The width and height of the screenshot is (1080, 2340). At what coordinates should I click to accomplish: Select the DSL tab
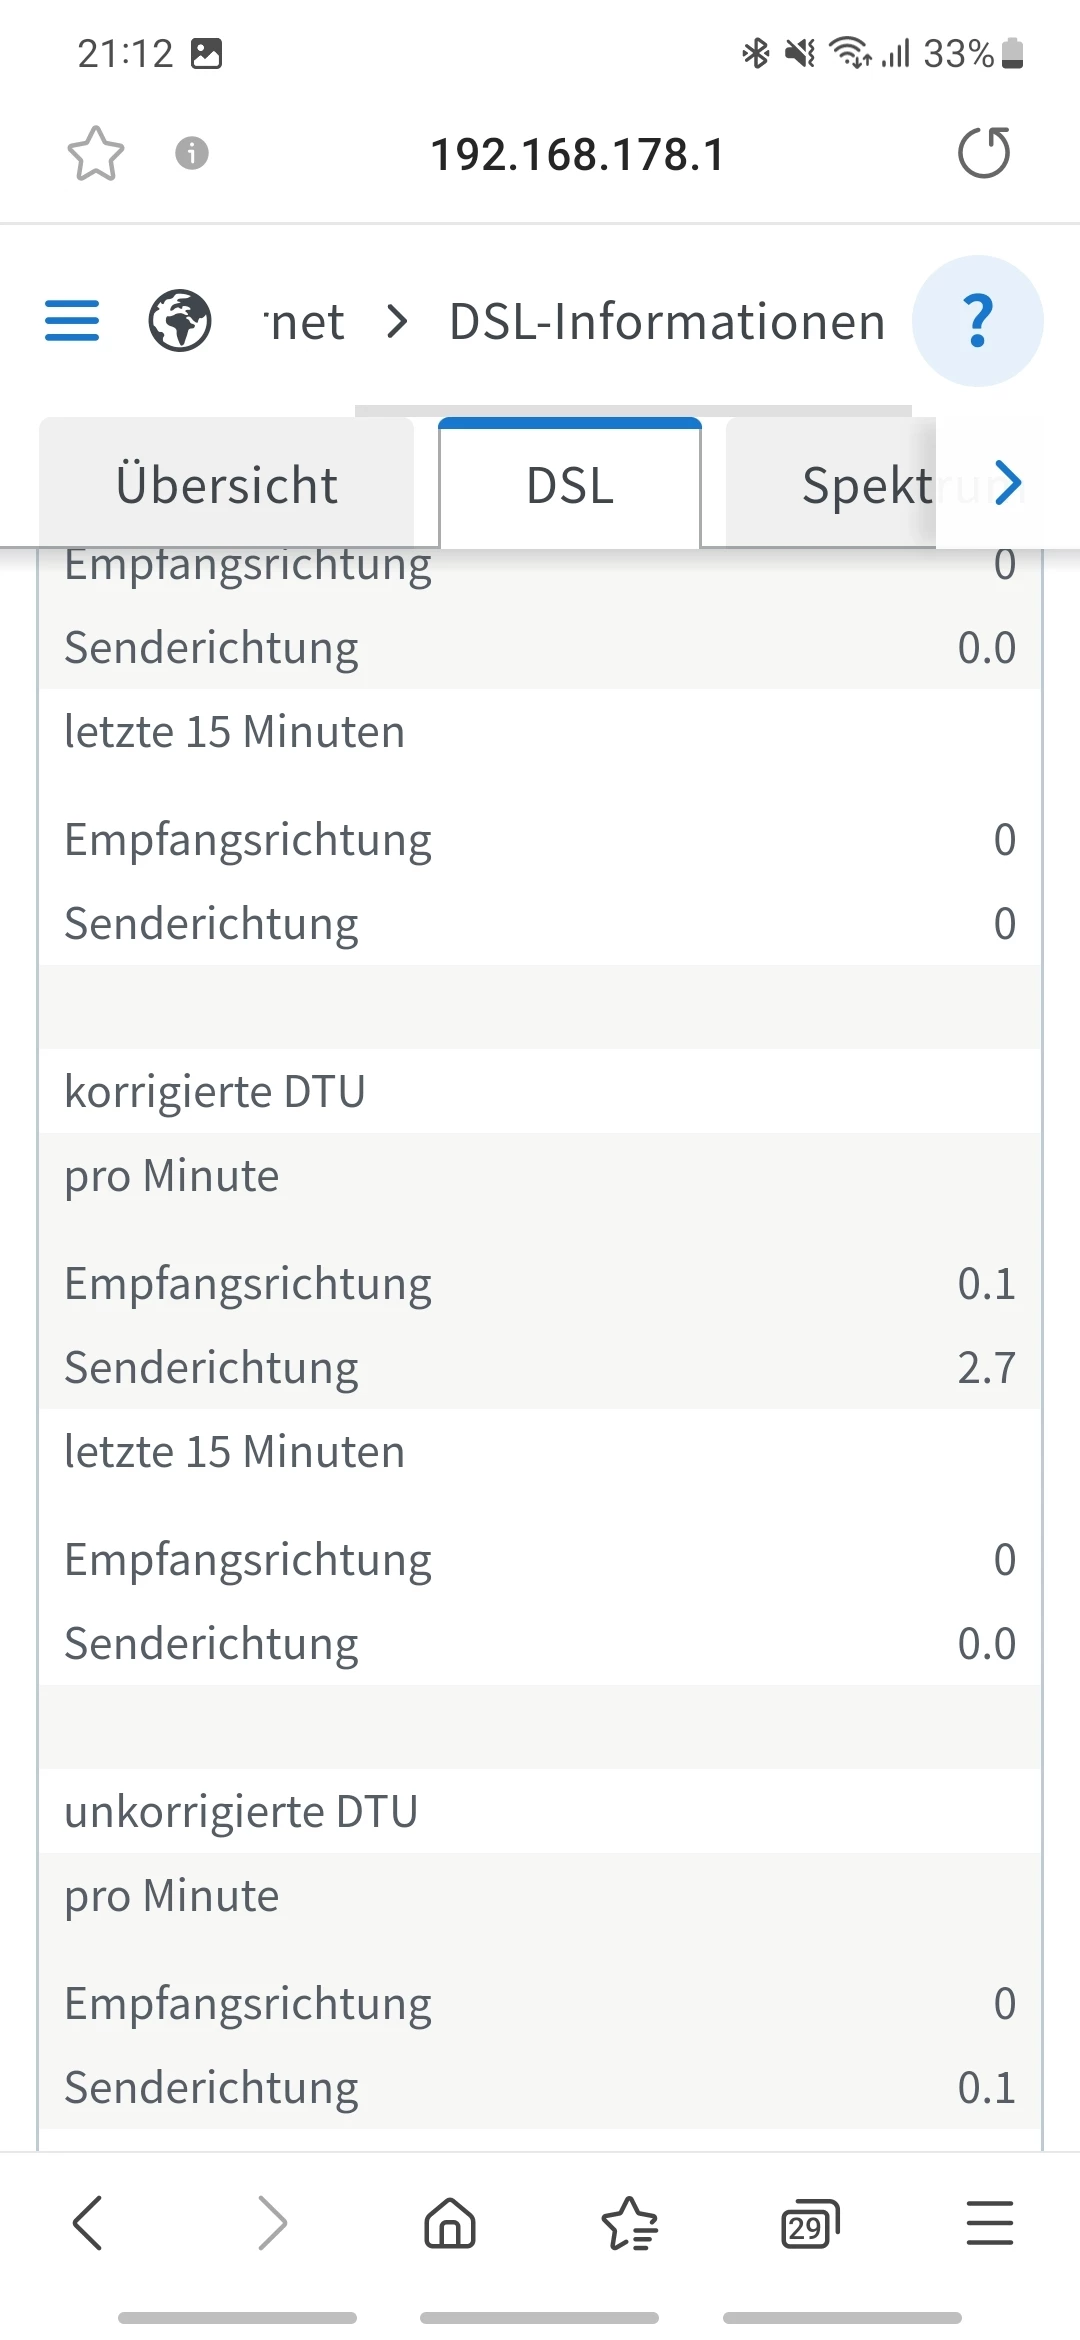pyautogui.click(x=570, y=485)
